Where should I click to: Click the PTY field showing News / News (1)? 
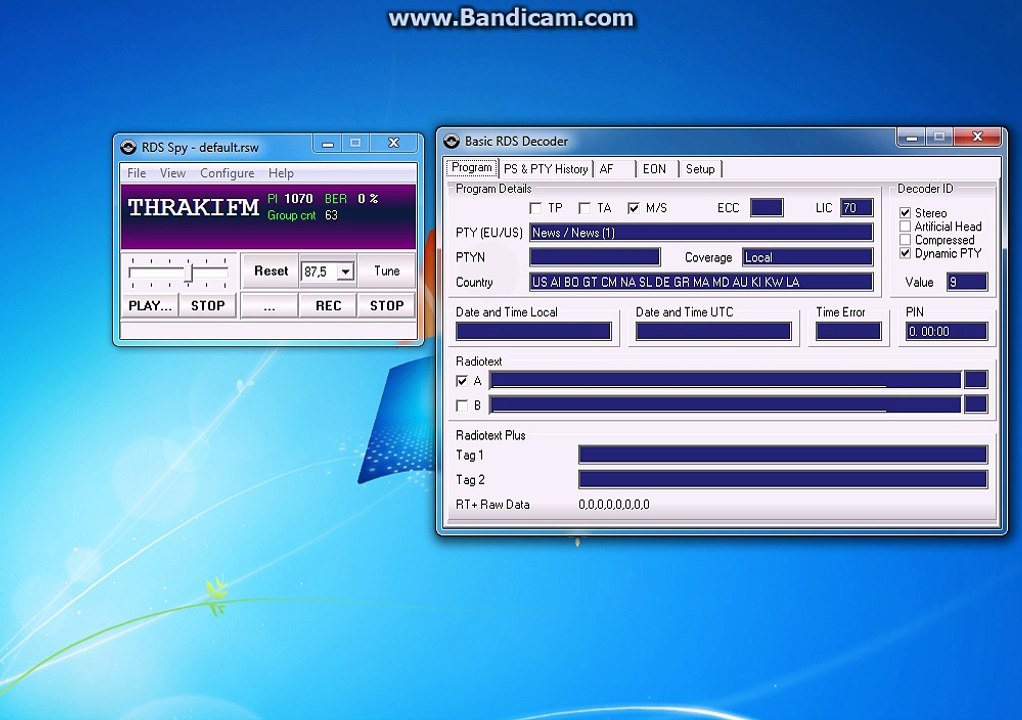(x=701, y=233)
